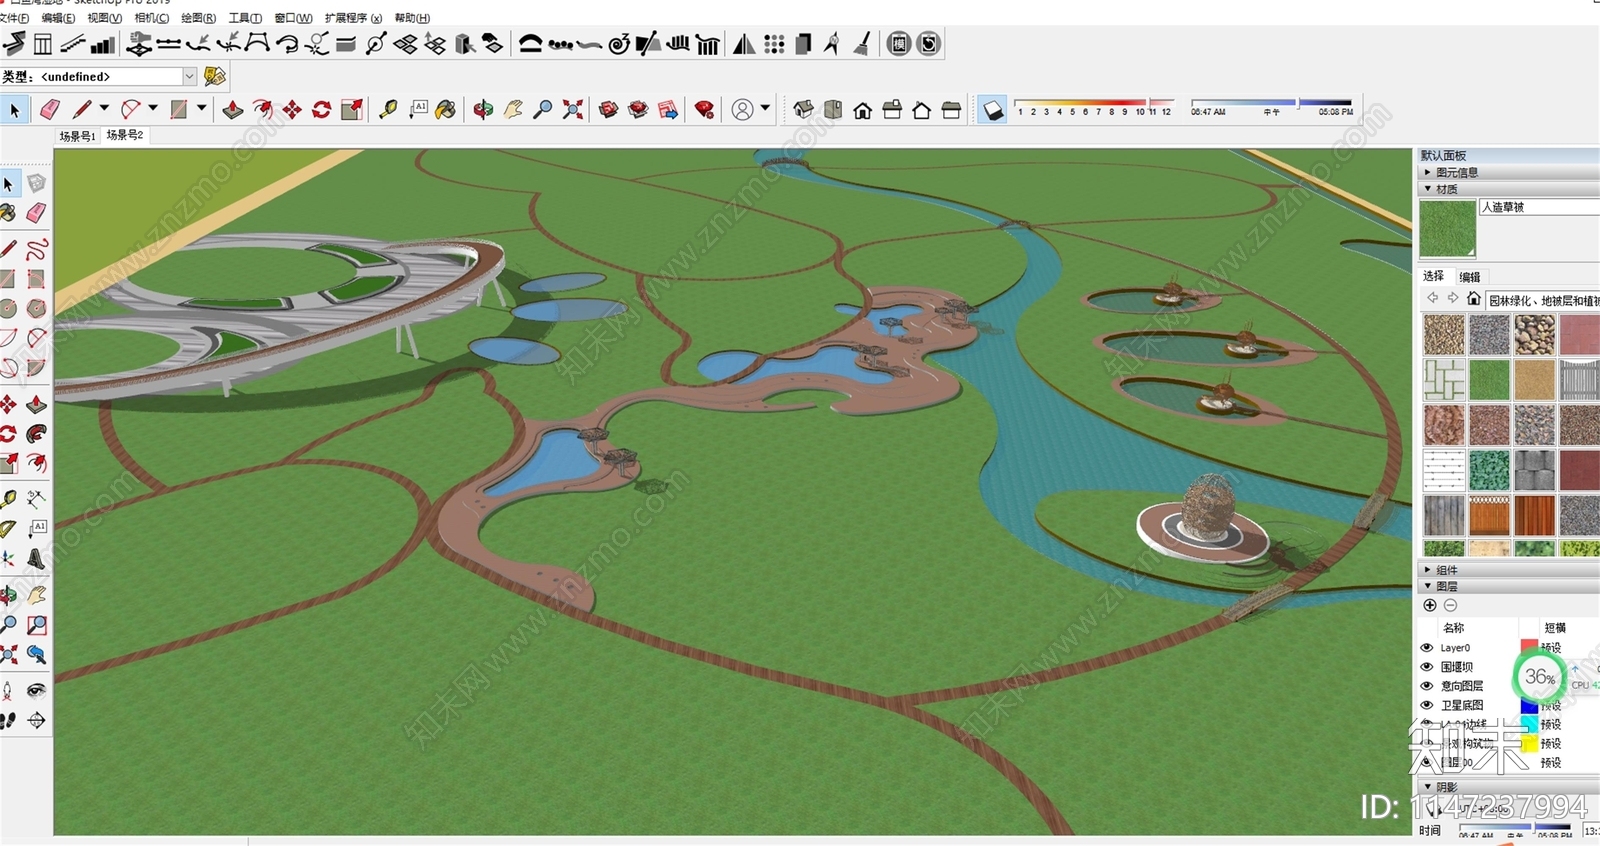
Task: Open the 相机(C) menu
Action: (152, 18)
